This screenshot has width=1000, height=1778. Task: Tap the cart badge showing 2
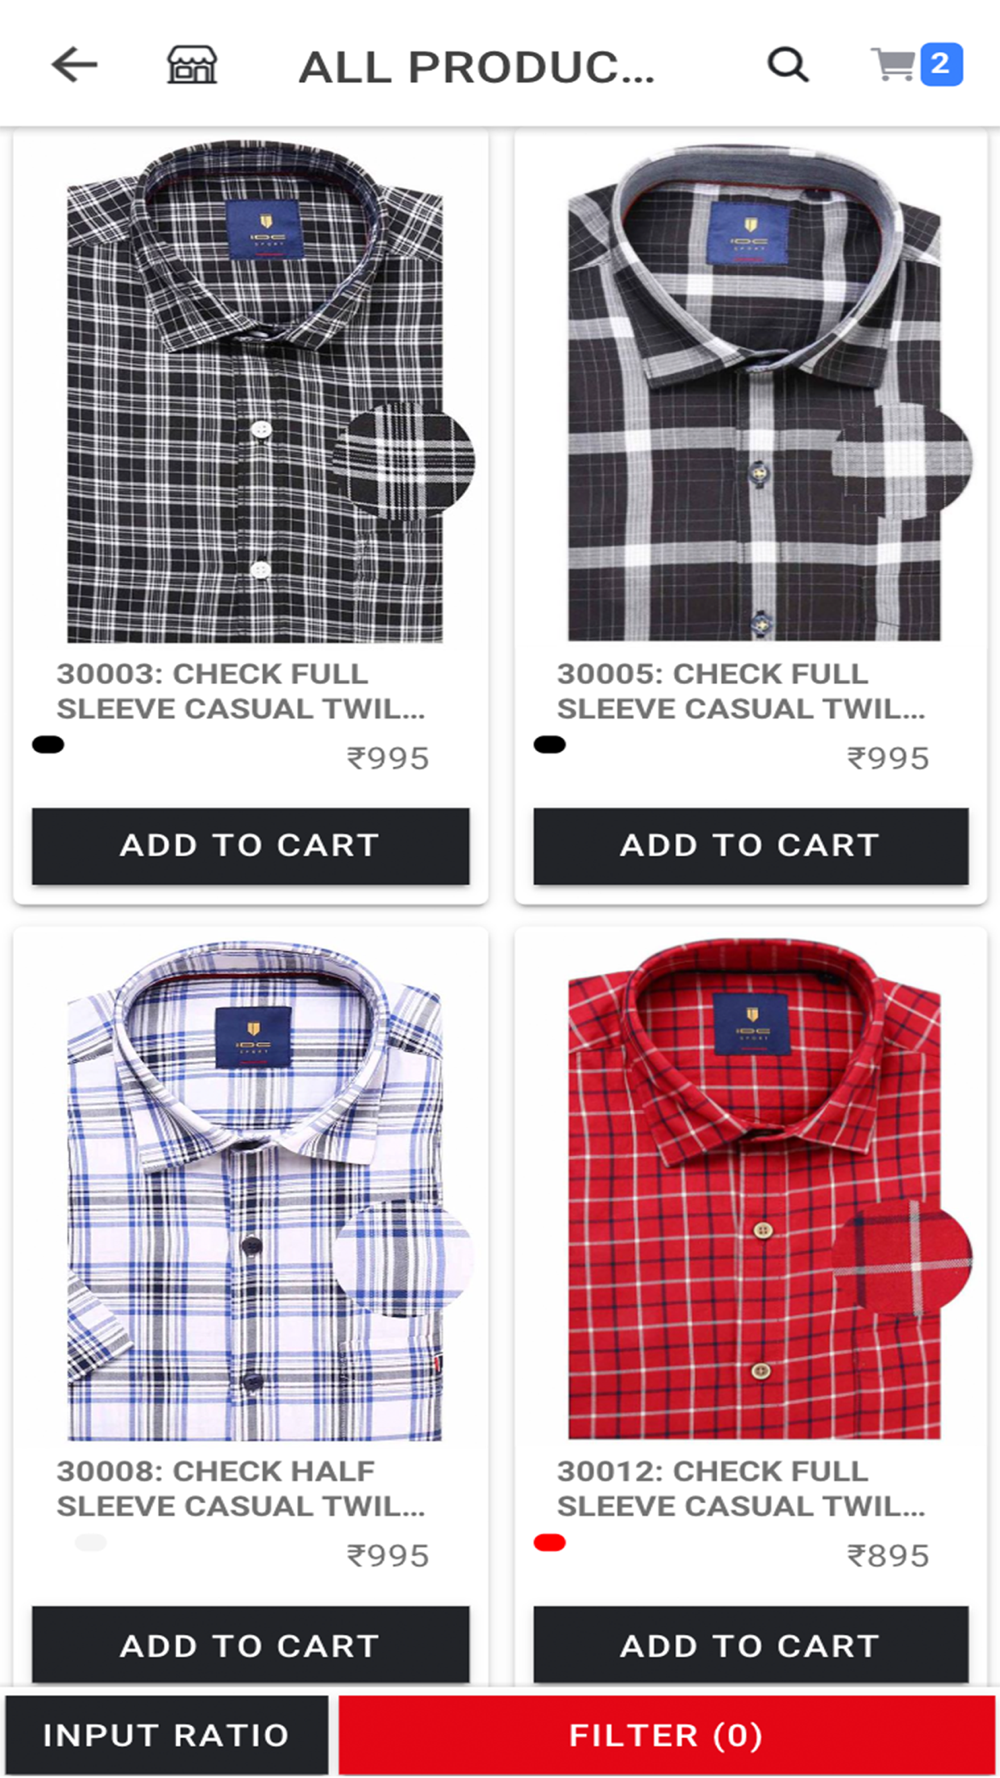point(941,65)
